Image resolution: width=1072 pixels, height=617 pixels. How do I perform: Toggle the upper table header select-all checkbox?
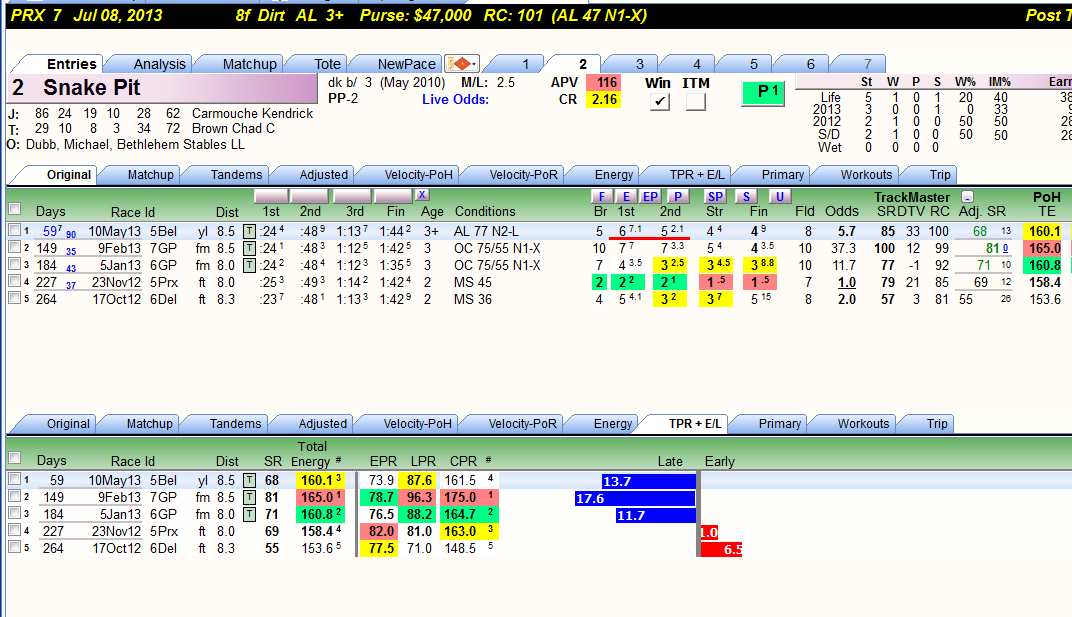click(x=14, y=209)
